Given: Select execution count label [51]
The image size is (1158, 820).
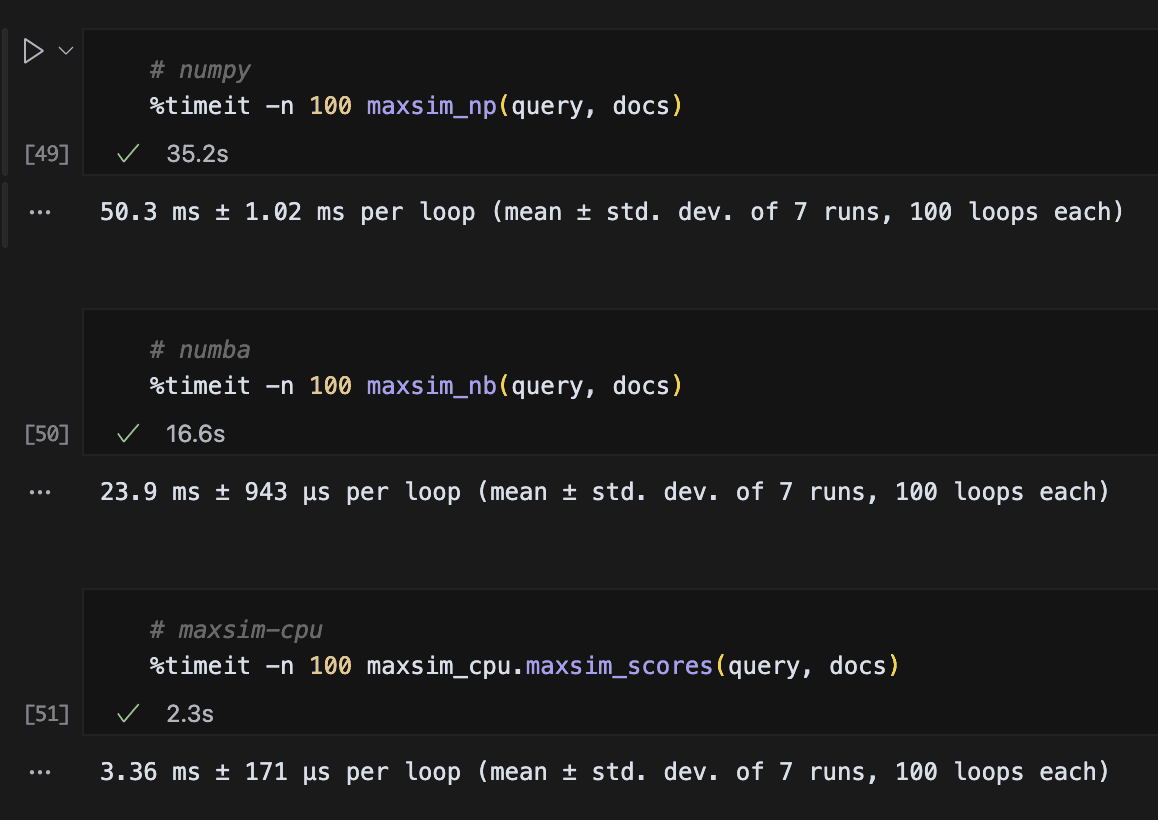Looking at the screenshot, I should tap(47, 714).
